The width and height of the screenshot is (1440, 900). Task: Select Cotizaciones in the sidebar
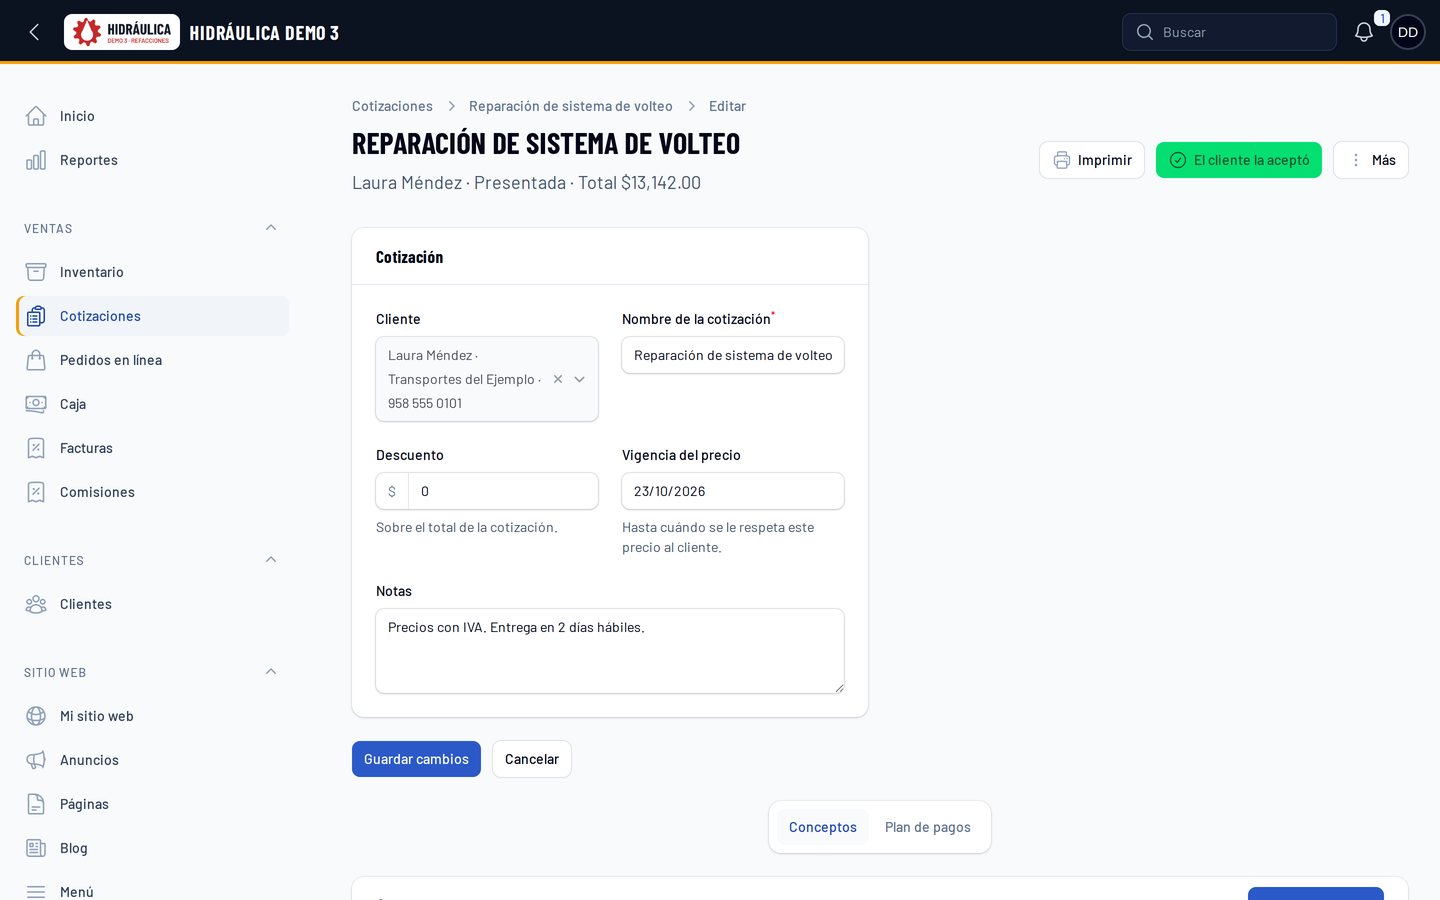(x=152, y=316)
